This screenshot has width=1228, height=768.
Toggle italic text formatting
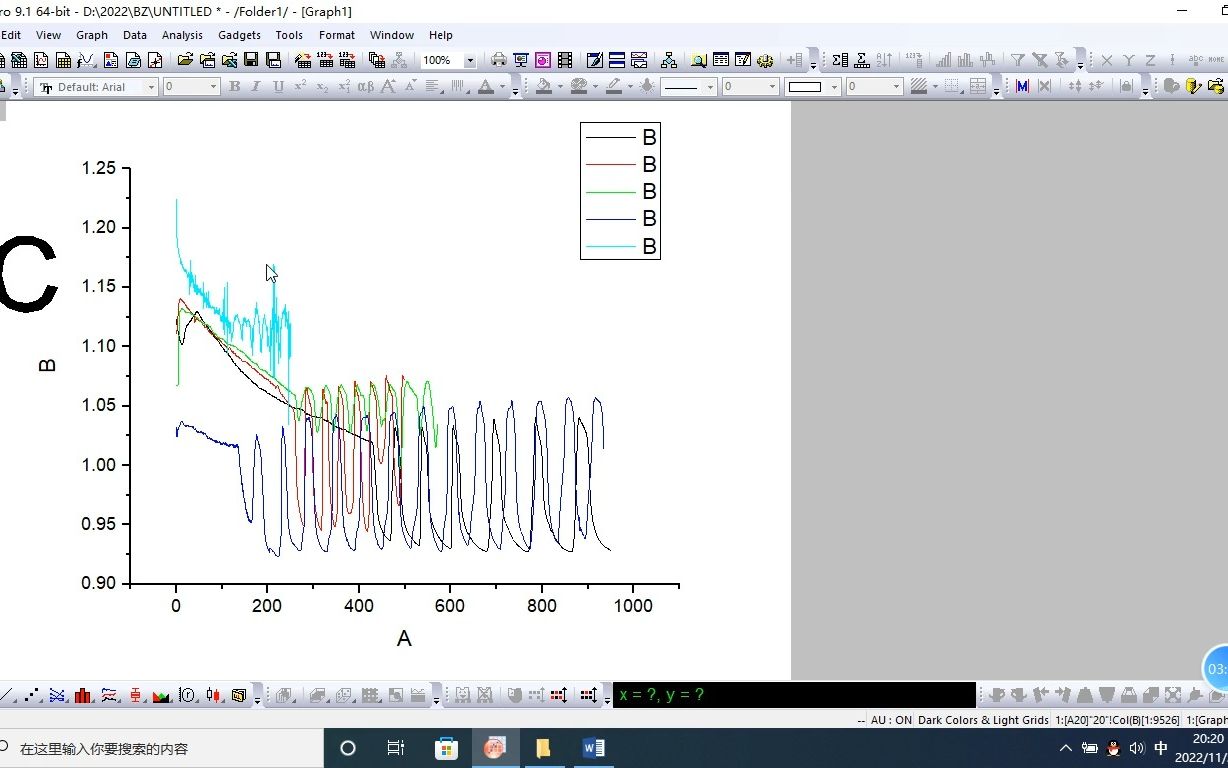point(256,87)
